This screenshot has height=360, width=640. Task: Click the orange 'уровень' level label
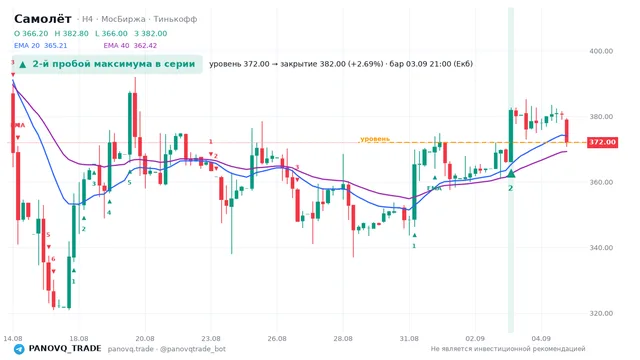coord(375,139)
